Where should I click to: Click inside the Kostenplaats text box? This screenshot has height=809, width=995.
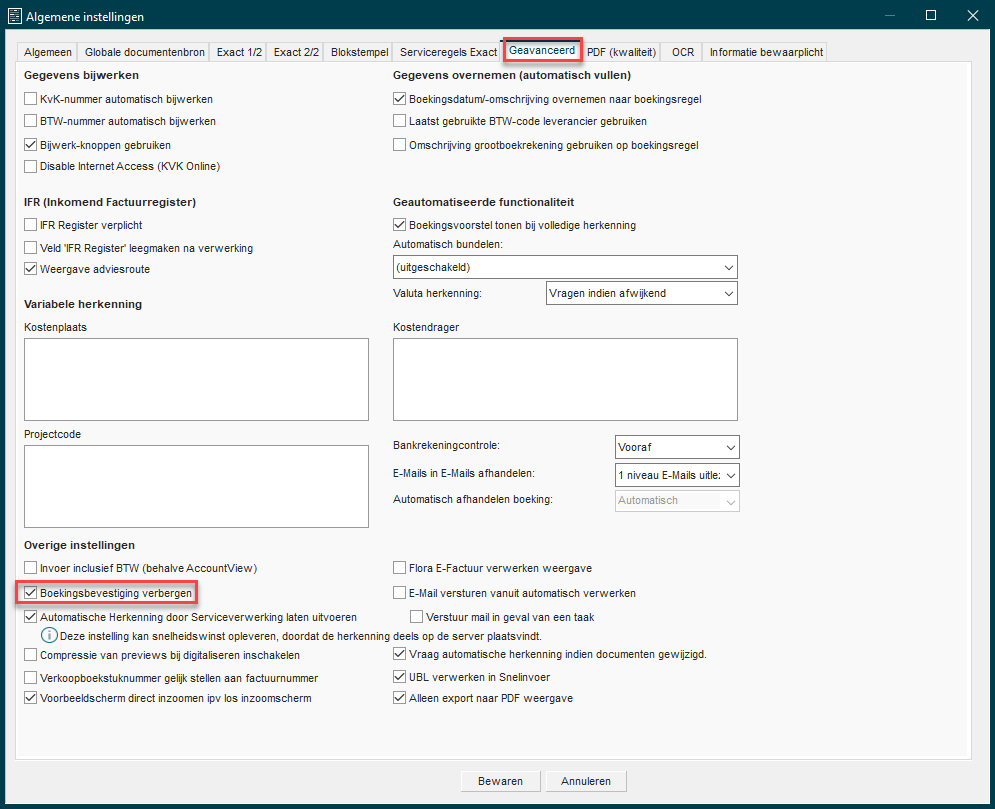[196, 378]
